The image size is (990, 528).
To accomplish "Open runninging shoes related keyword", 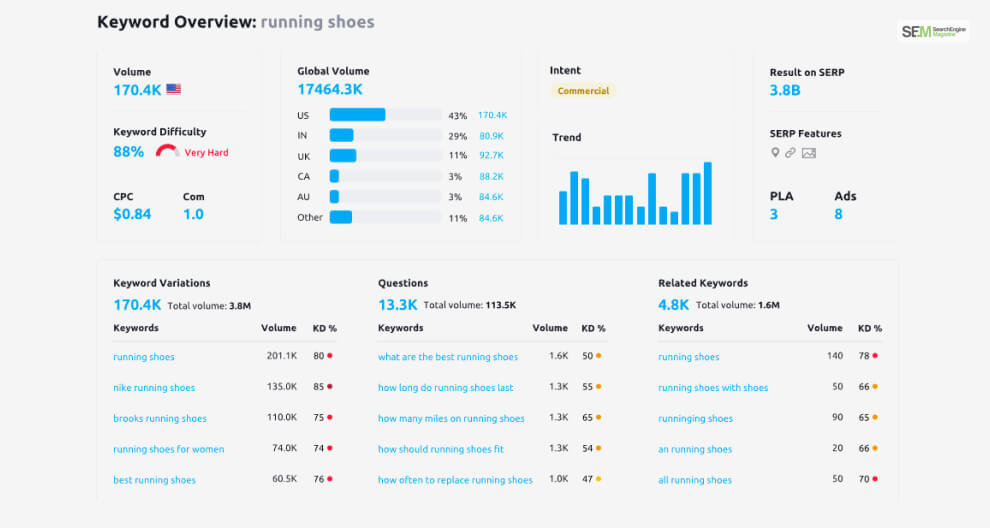I will pos(695,418).
